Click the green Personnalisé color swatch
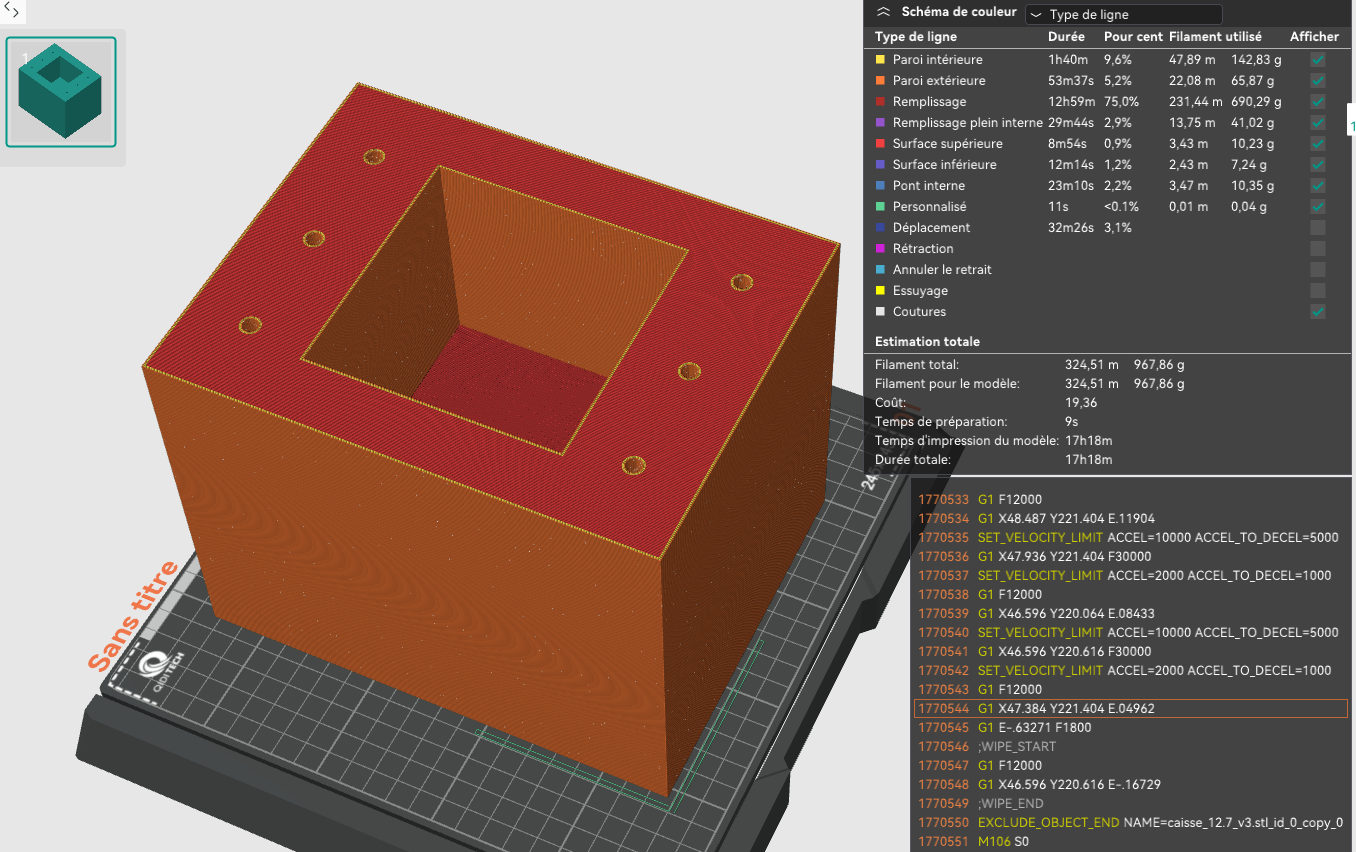This screenshot has height=852, width=1356. click(x=880, y=207)
